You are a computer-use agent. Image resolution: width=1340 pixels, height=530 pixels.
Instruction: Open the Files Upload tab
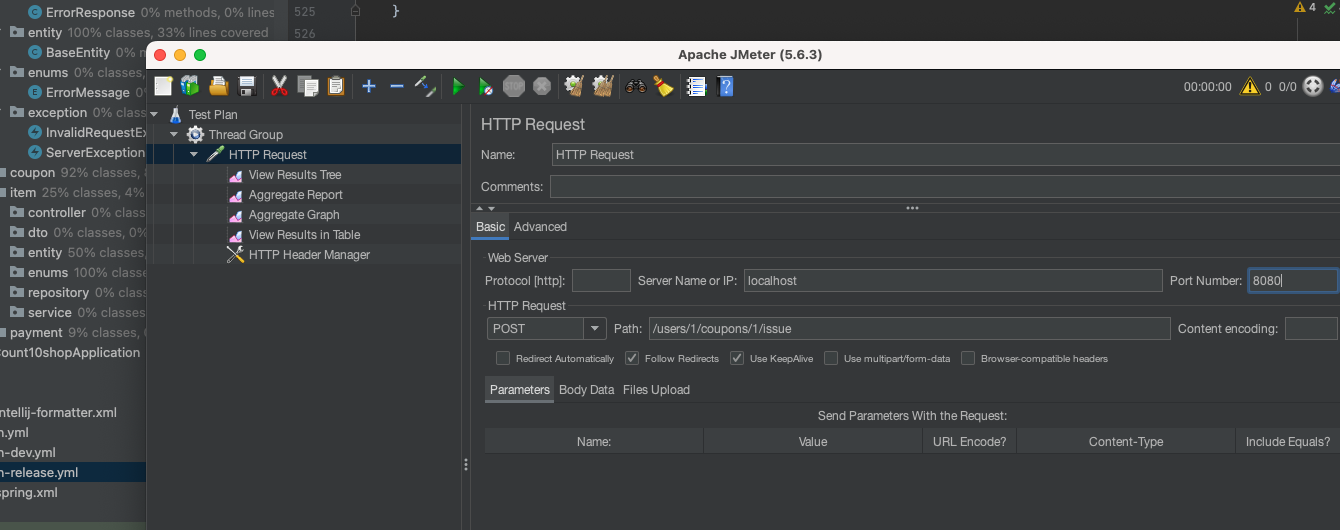point(656,390)
